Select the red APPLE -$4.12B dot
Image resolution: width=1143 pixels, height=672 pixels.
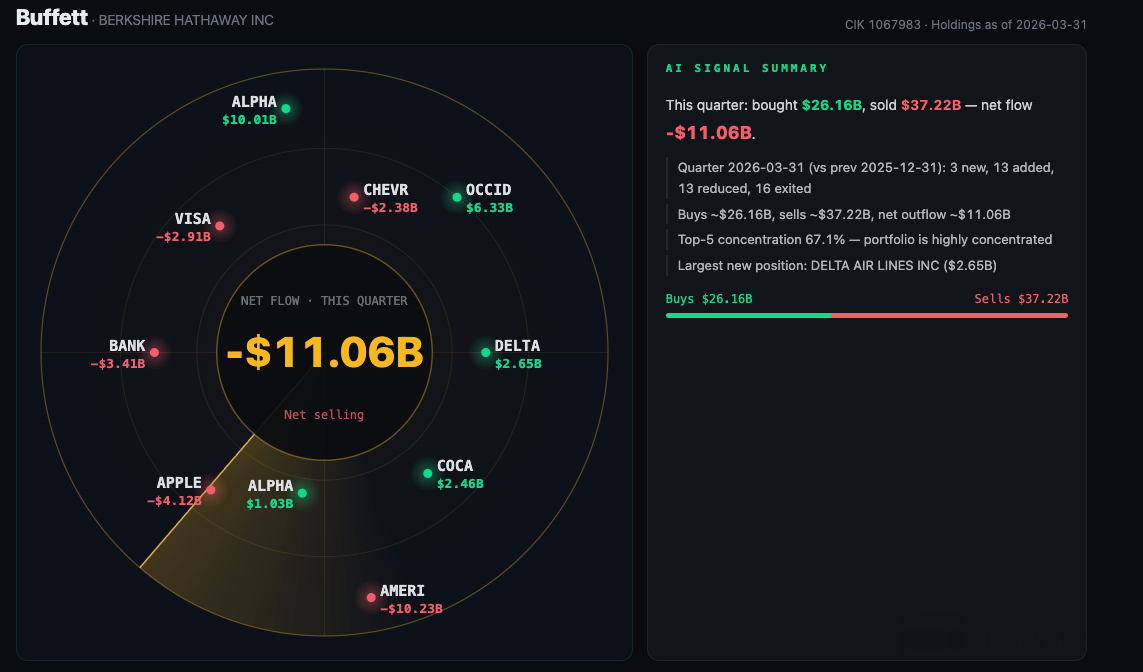click(x=211, y=490)
